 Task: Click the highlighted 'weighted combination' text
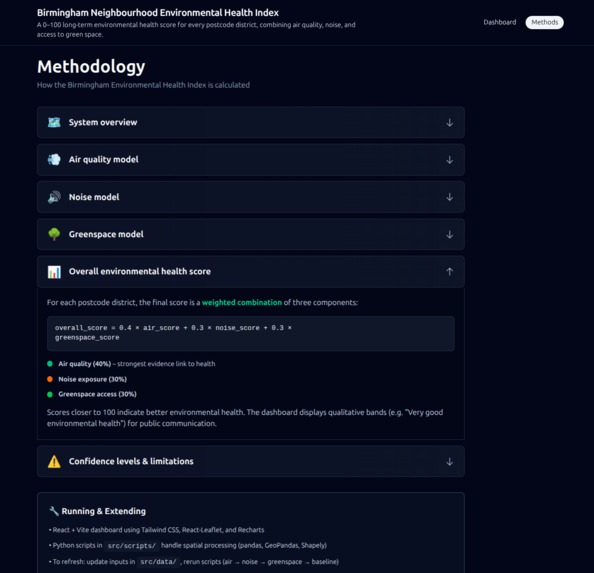click(242, 302)
